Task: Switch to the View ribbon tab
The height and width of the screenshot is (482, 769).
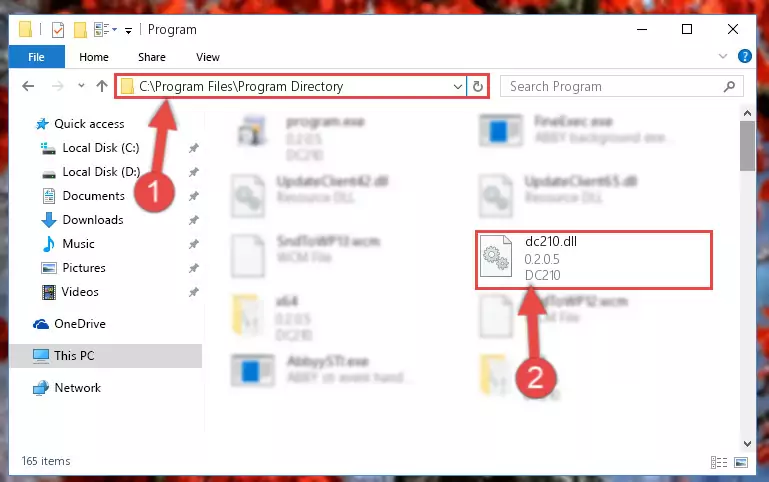Action: 207,57
